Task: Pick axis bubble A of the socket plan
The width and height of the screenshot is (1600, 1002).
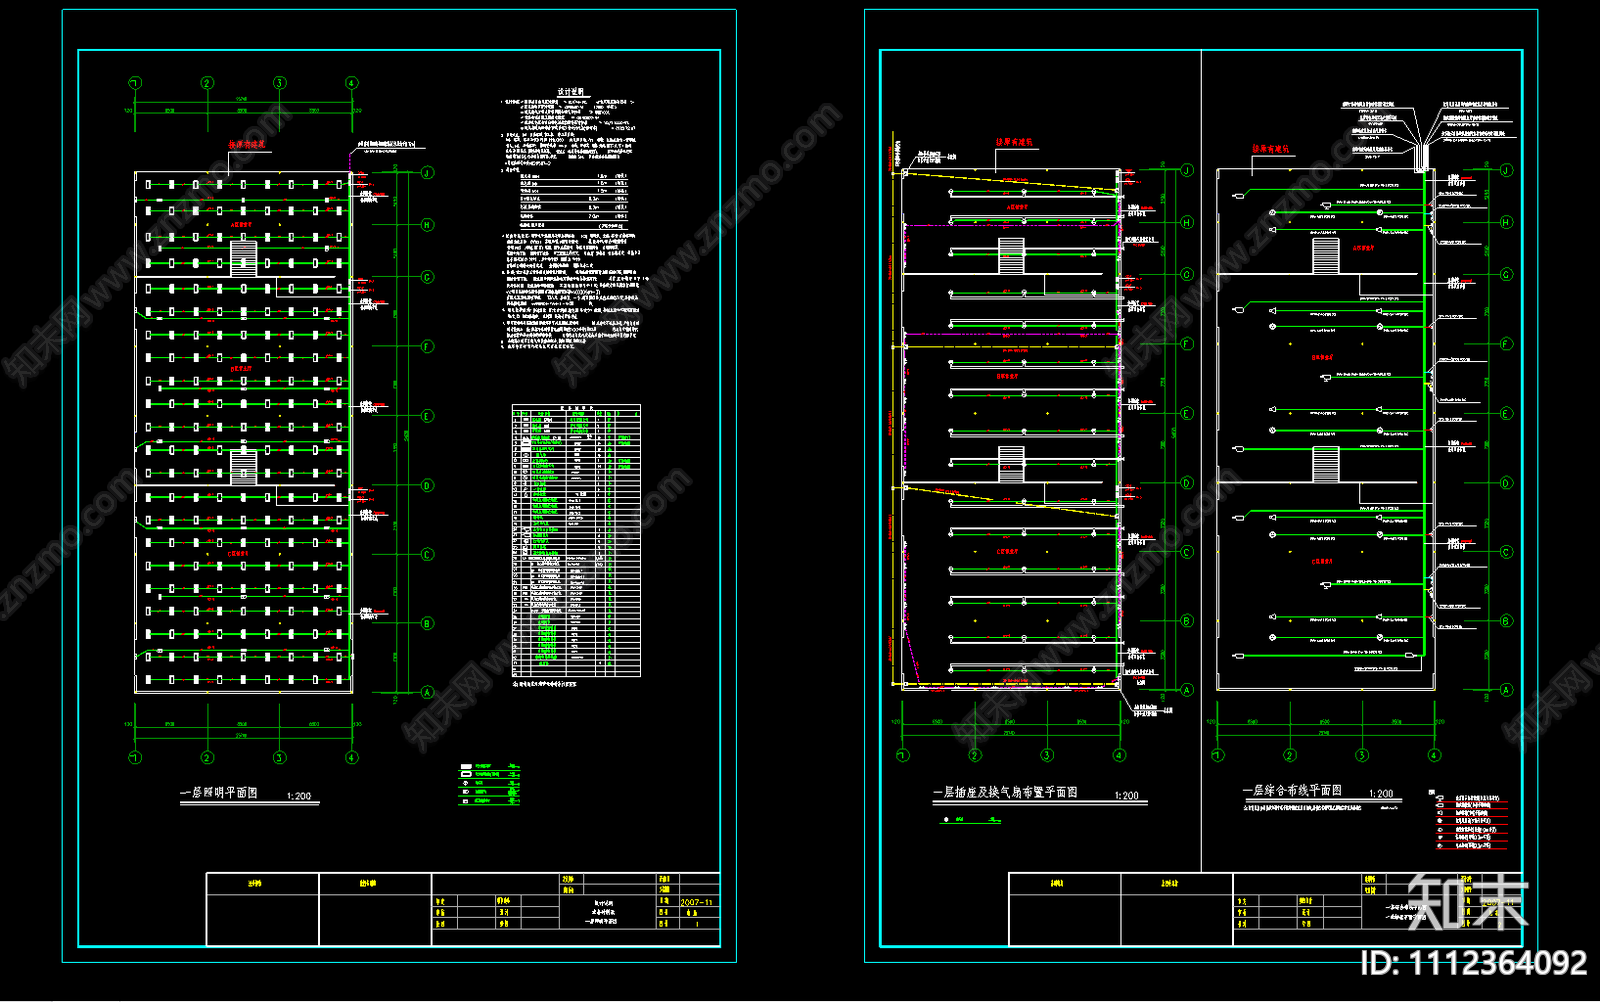Action: [1187, 690]
